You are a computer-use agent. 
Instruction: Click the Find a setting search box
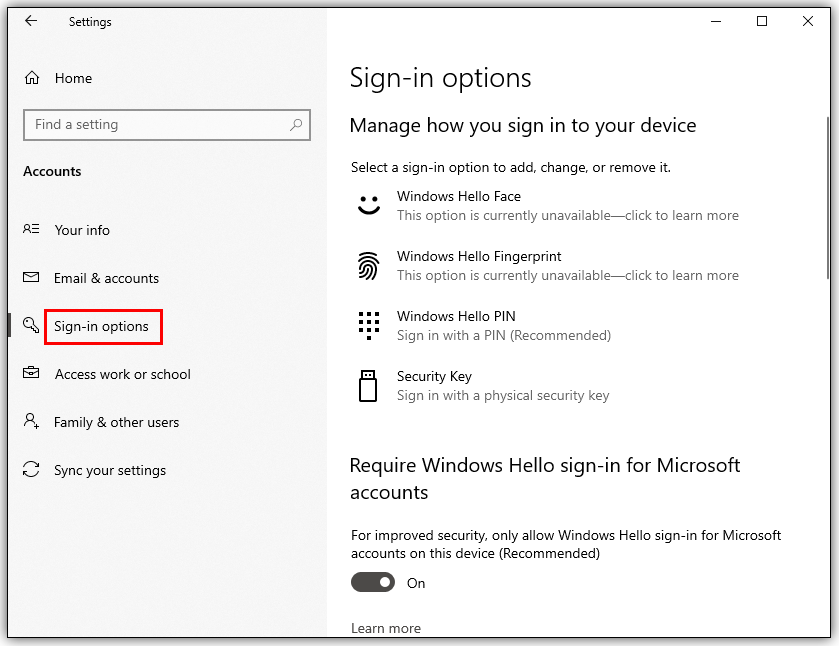tap(166, 125)
